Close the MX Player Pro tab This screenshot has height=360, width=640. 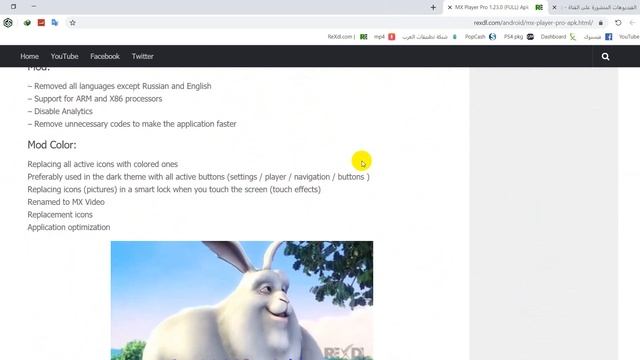tap(450, 7)
